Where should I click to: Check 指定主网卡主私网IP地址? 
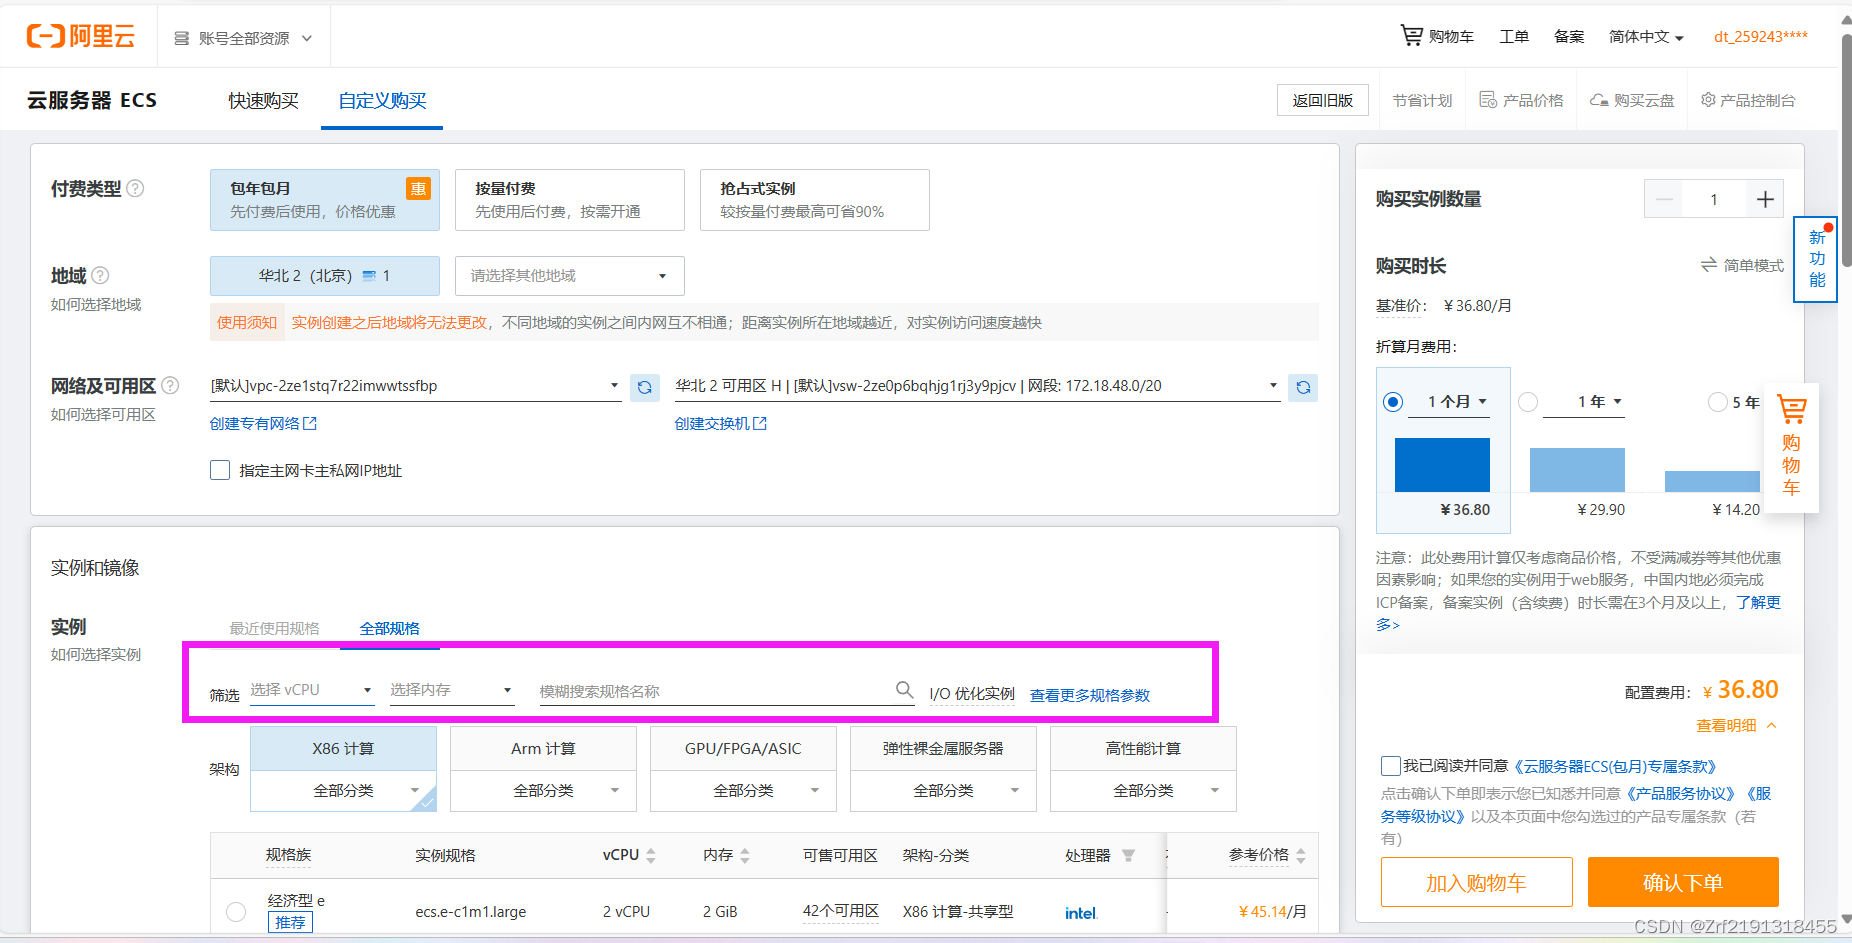point(220,470)
